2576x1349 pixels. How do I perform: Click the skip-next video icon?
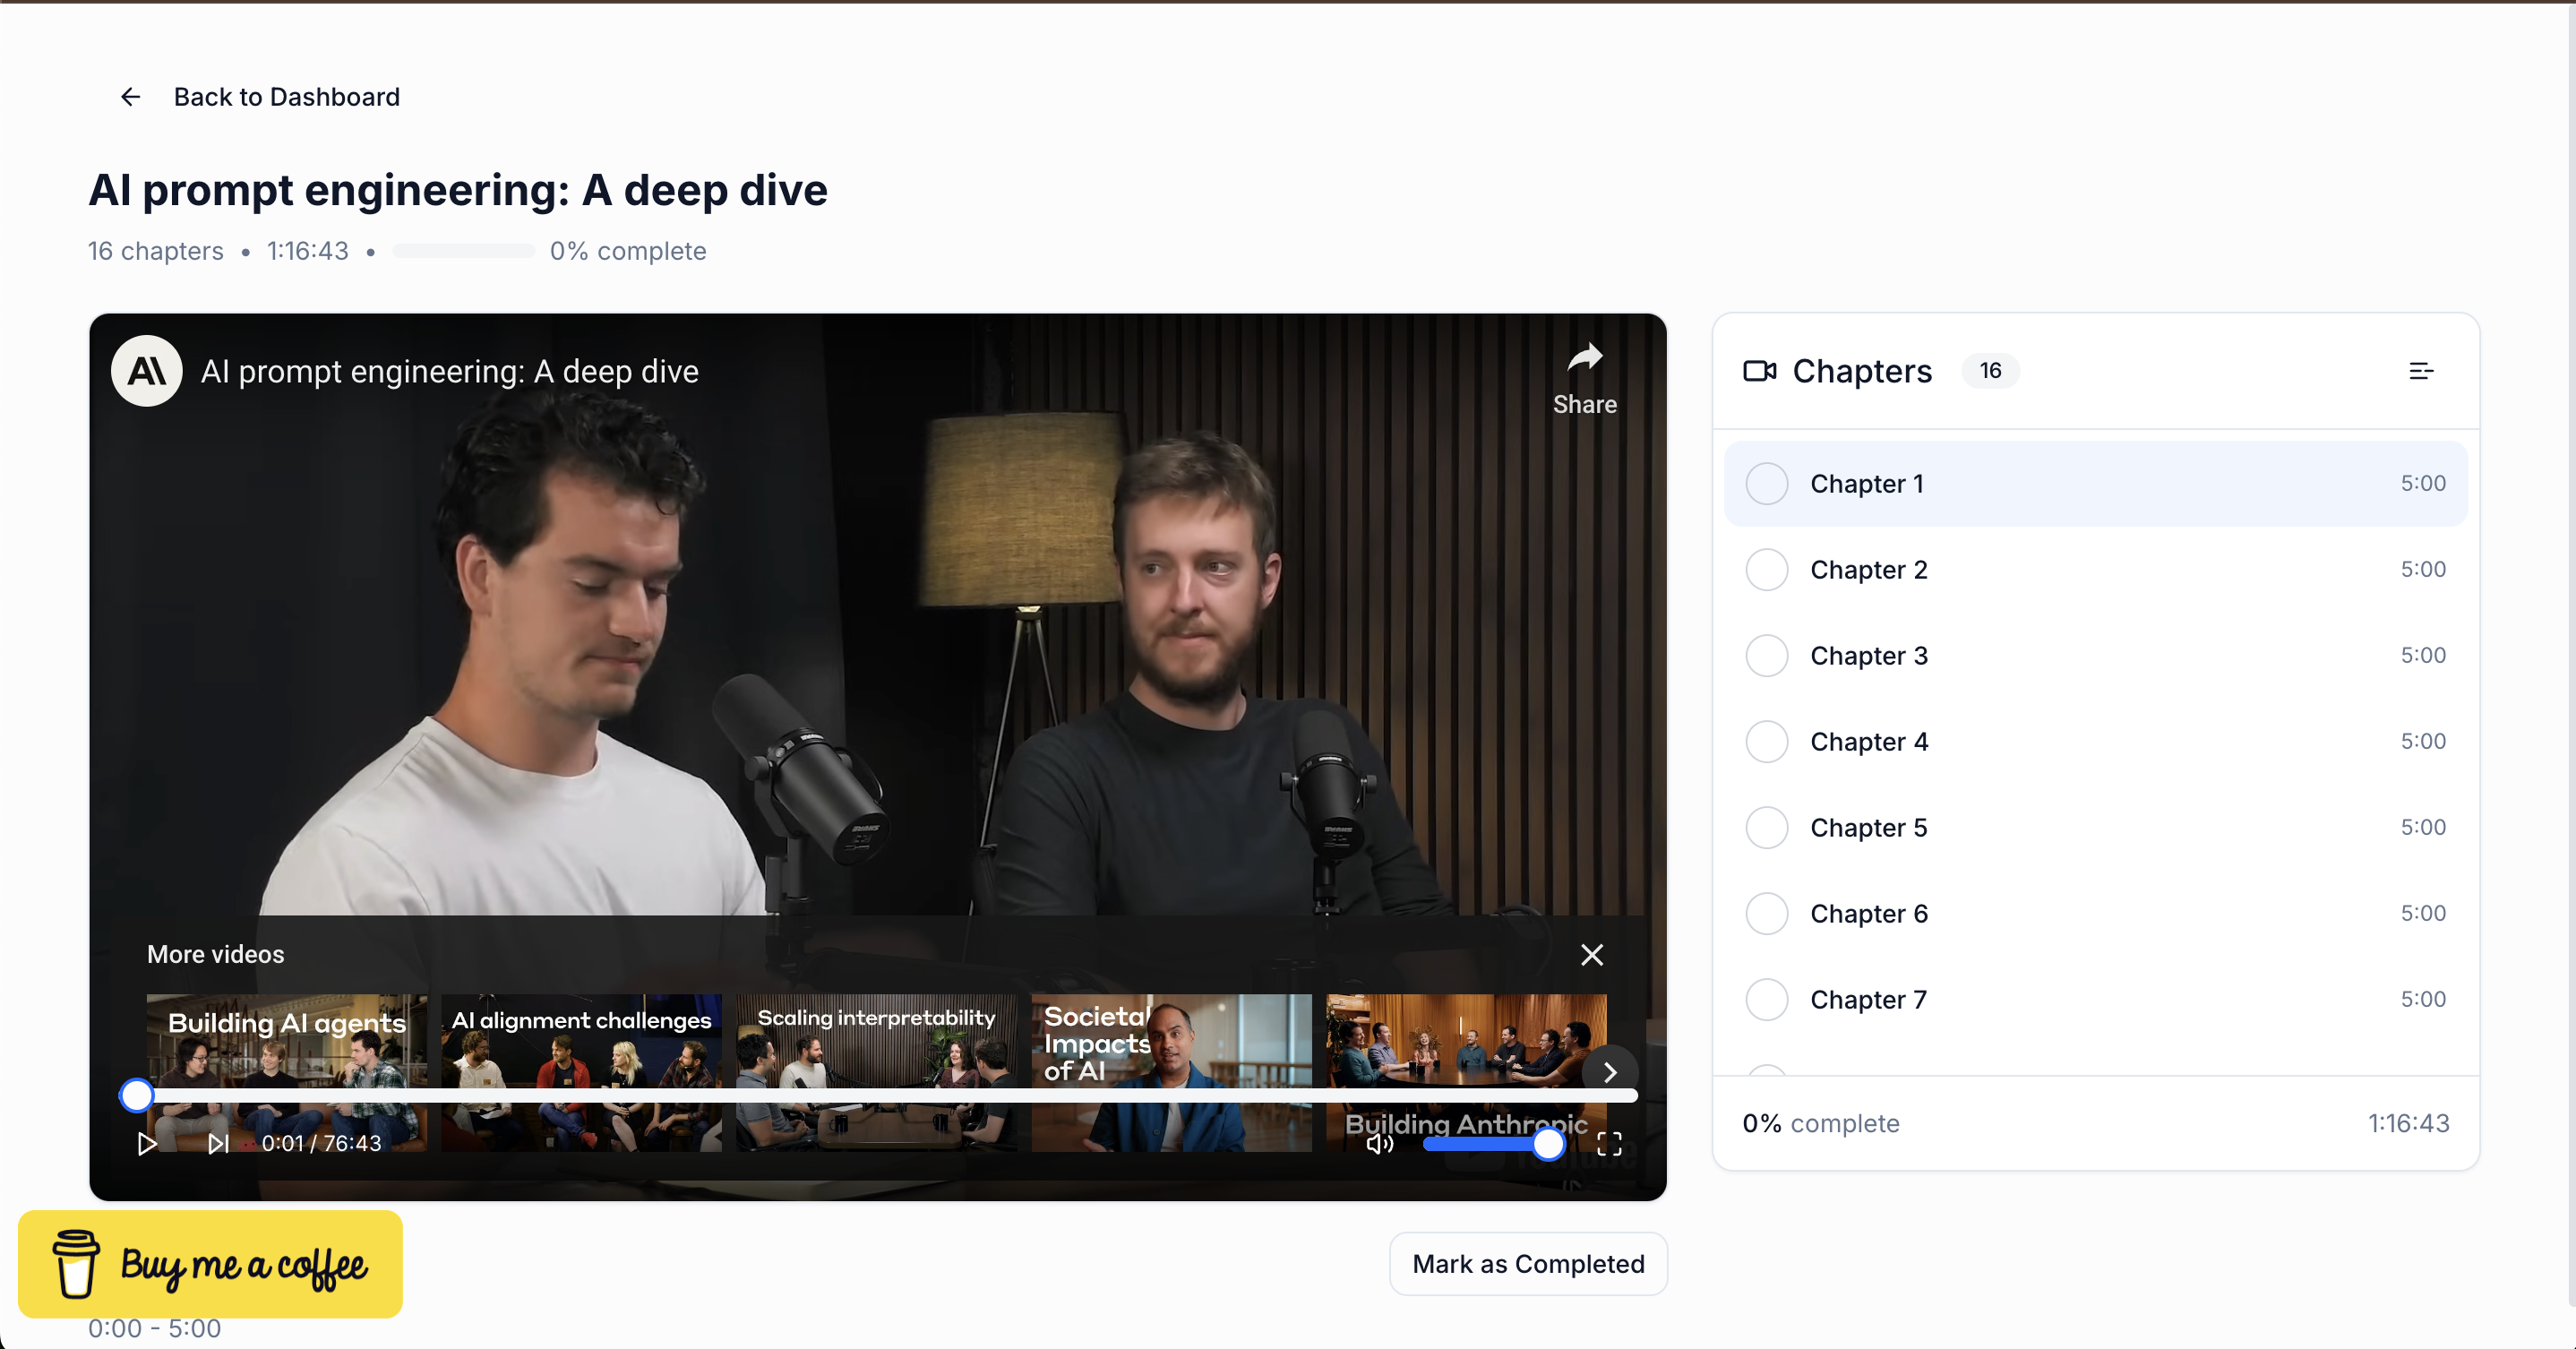pyautogui.click(x=218, y=1143)
